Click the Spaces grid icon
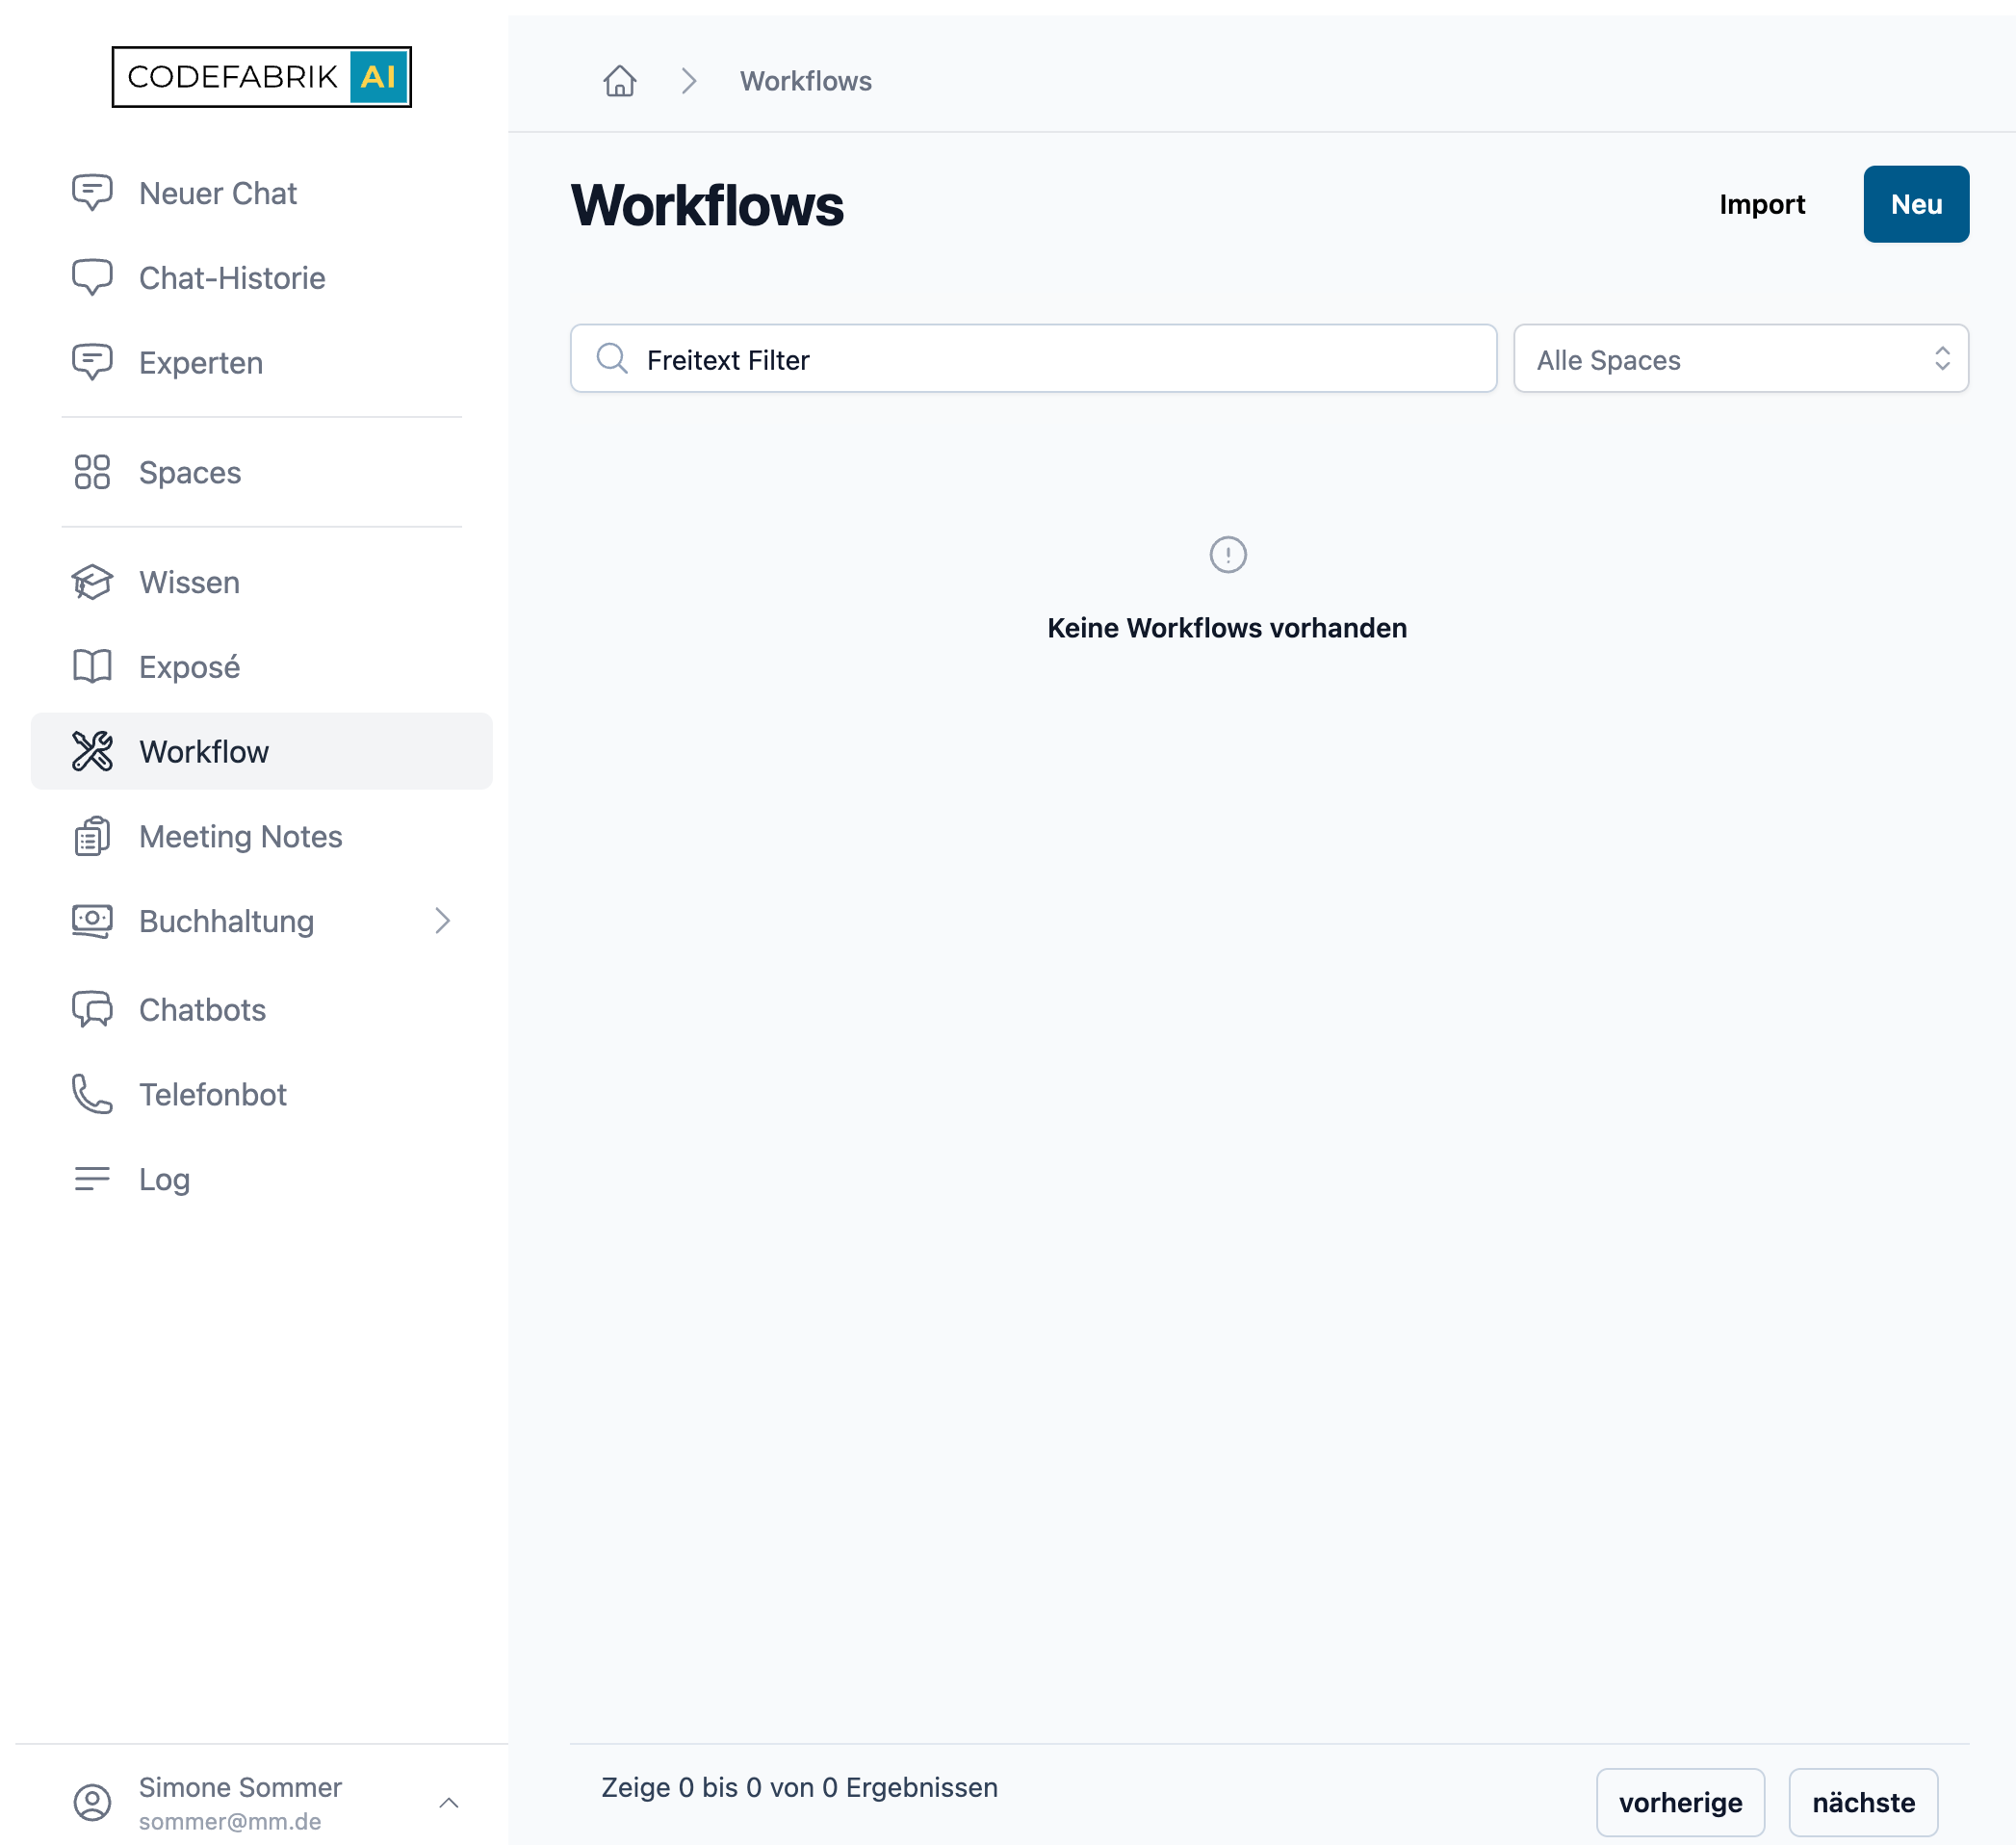 coord(92,472)
